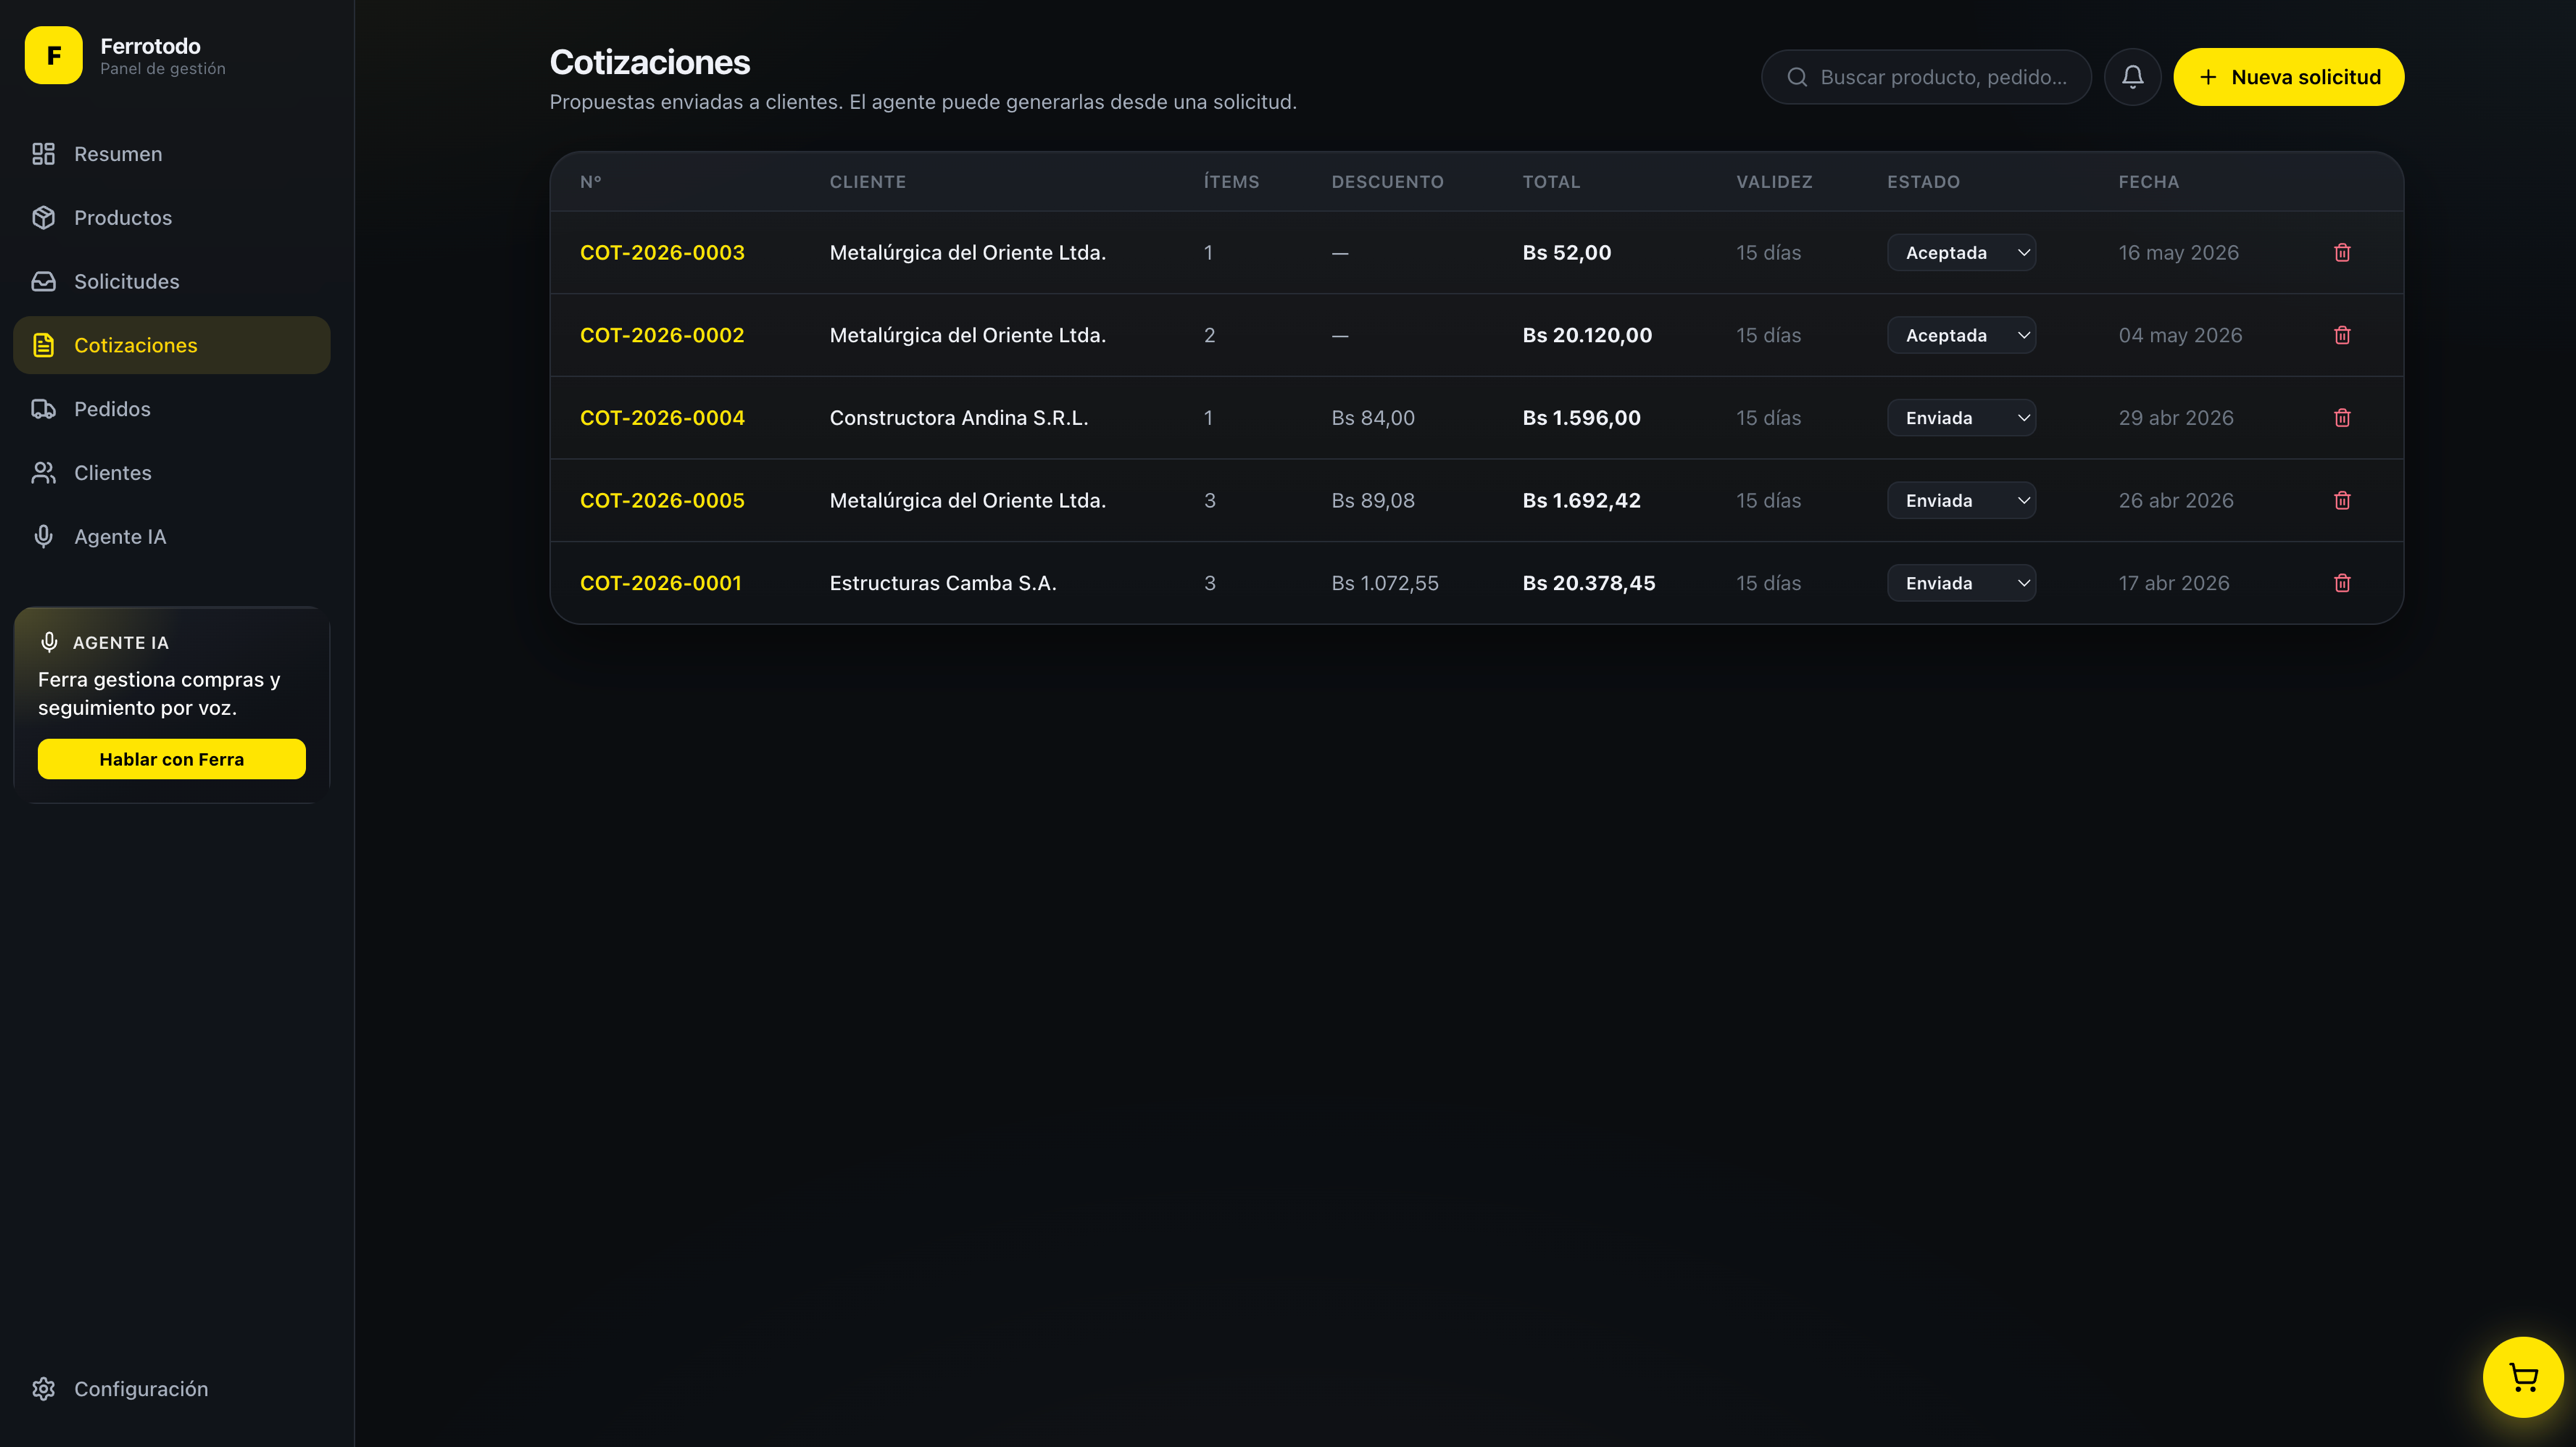Delete quotation COT-2026-0004 with trash icon

coord(2342,418)
